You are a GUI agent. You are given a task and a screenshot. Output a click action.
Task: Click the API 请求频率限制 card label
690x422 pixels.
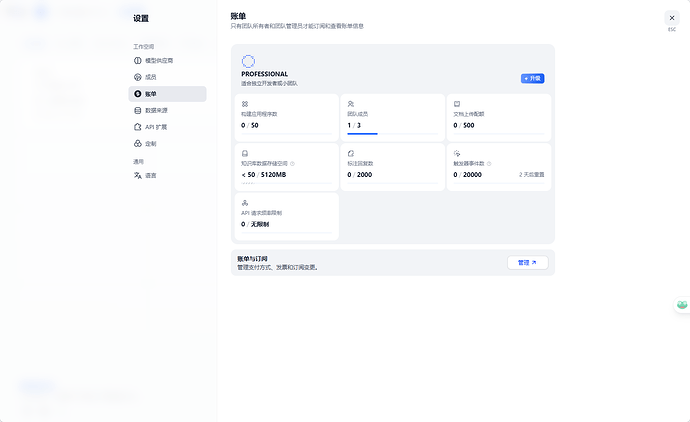(x=261, y=213)
